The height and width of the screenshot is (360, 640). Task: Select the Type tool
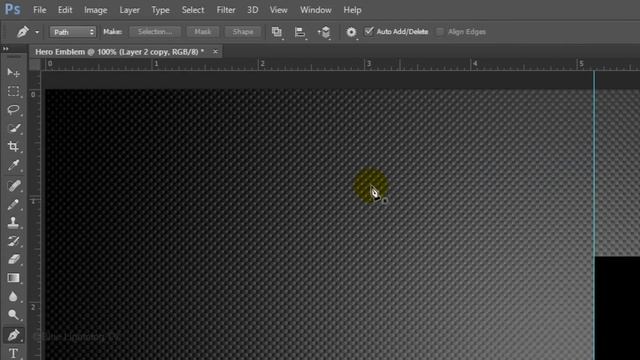[x=13, y=353]
